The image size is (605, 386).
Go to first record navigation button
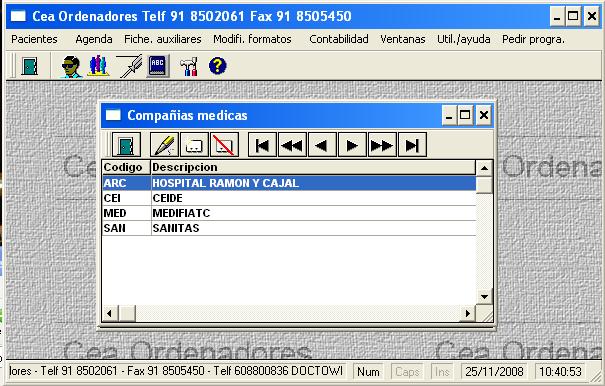[x=262, y=145]
